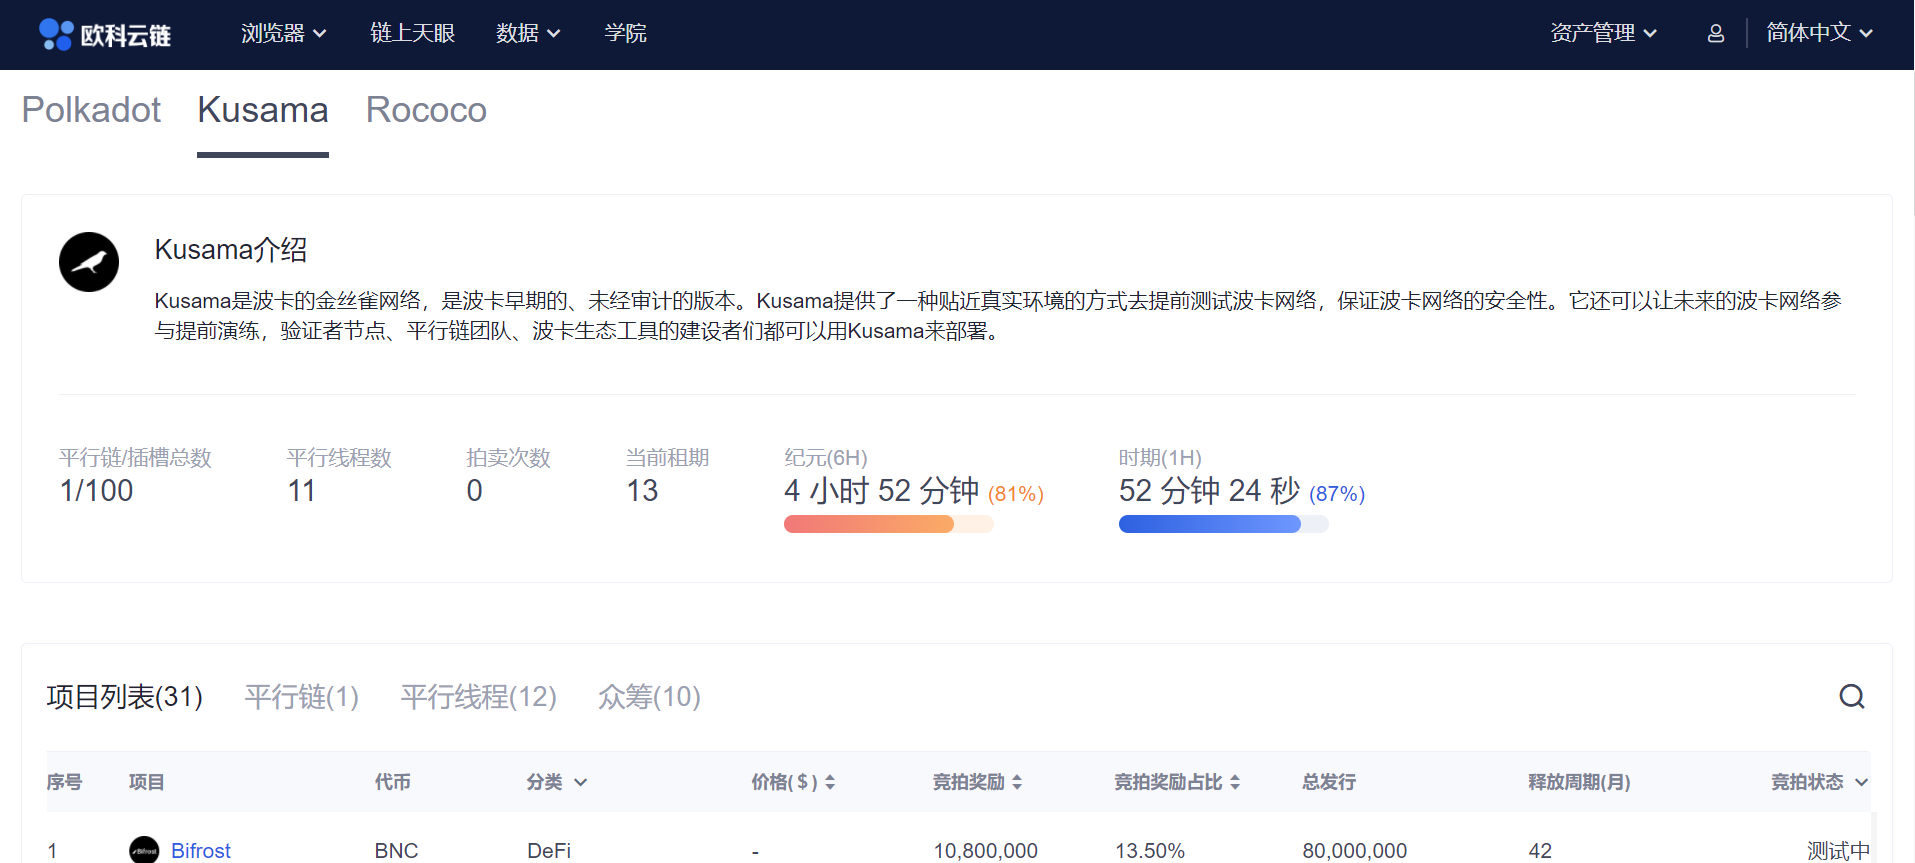The height and width of the screenshot is (863, 1915).
Task: Click the Bifrost project logo
Action: point(144,850)
